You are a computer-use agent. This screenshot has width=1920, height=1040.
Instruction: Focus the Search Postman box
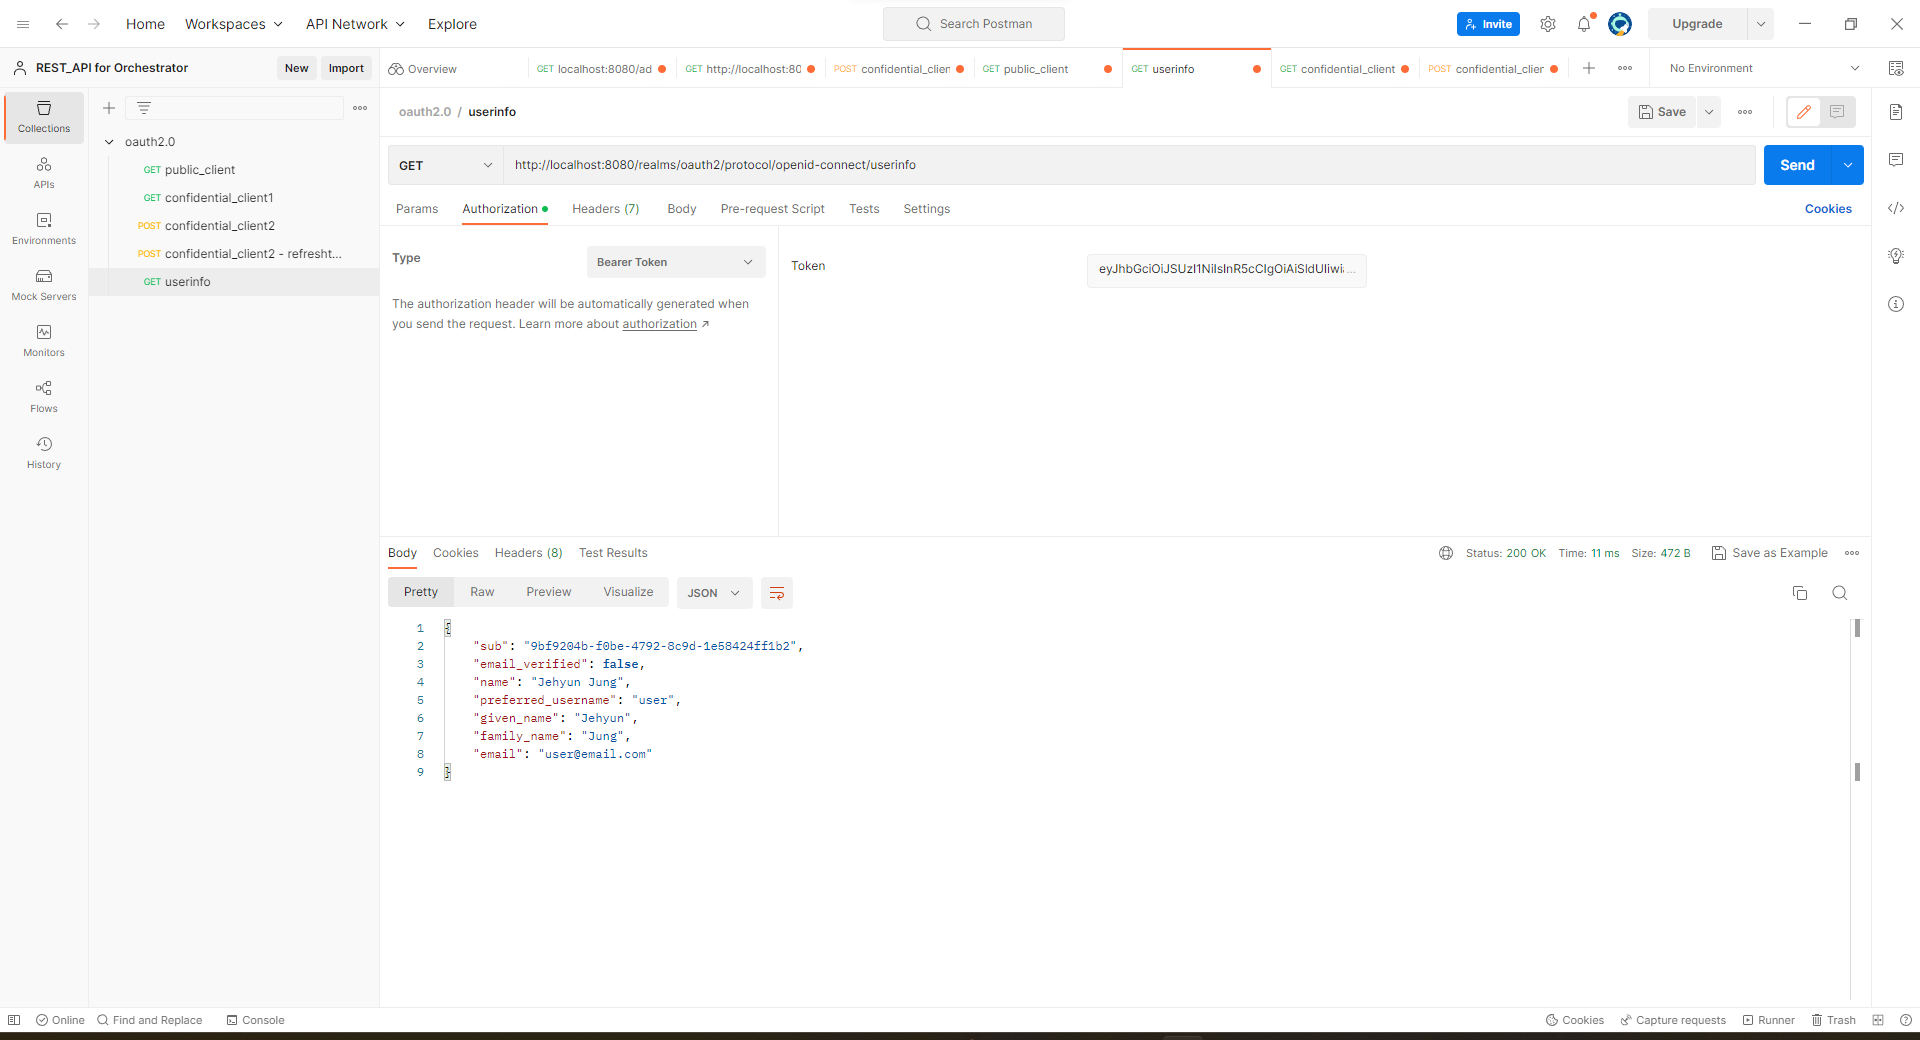974,24
